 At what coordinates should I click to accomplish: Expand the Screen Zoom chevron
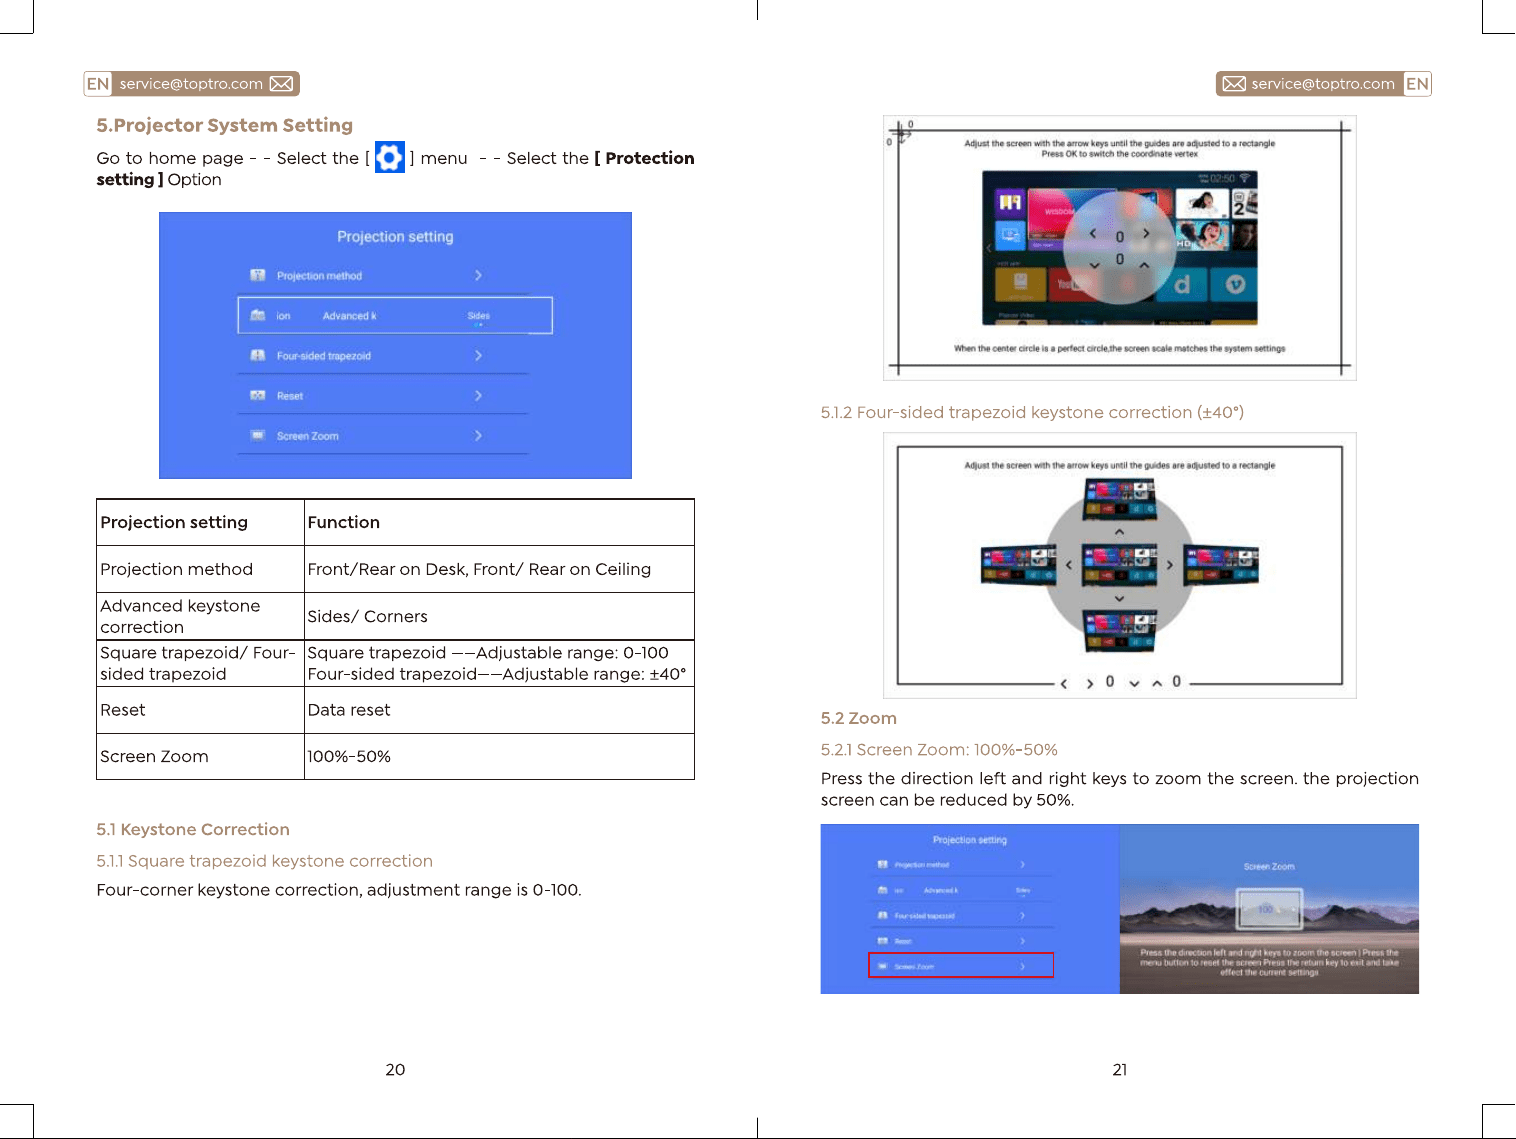coord(478,436)
